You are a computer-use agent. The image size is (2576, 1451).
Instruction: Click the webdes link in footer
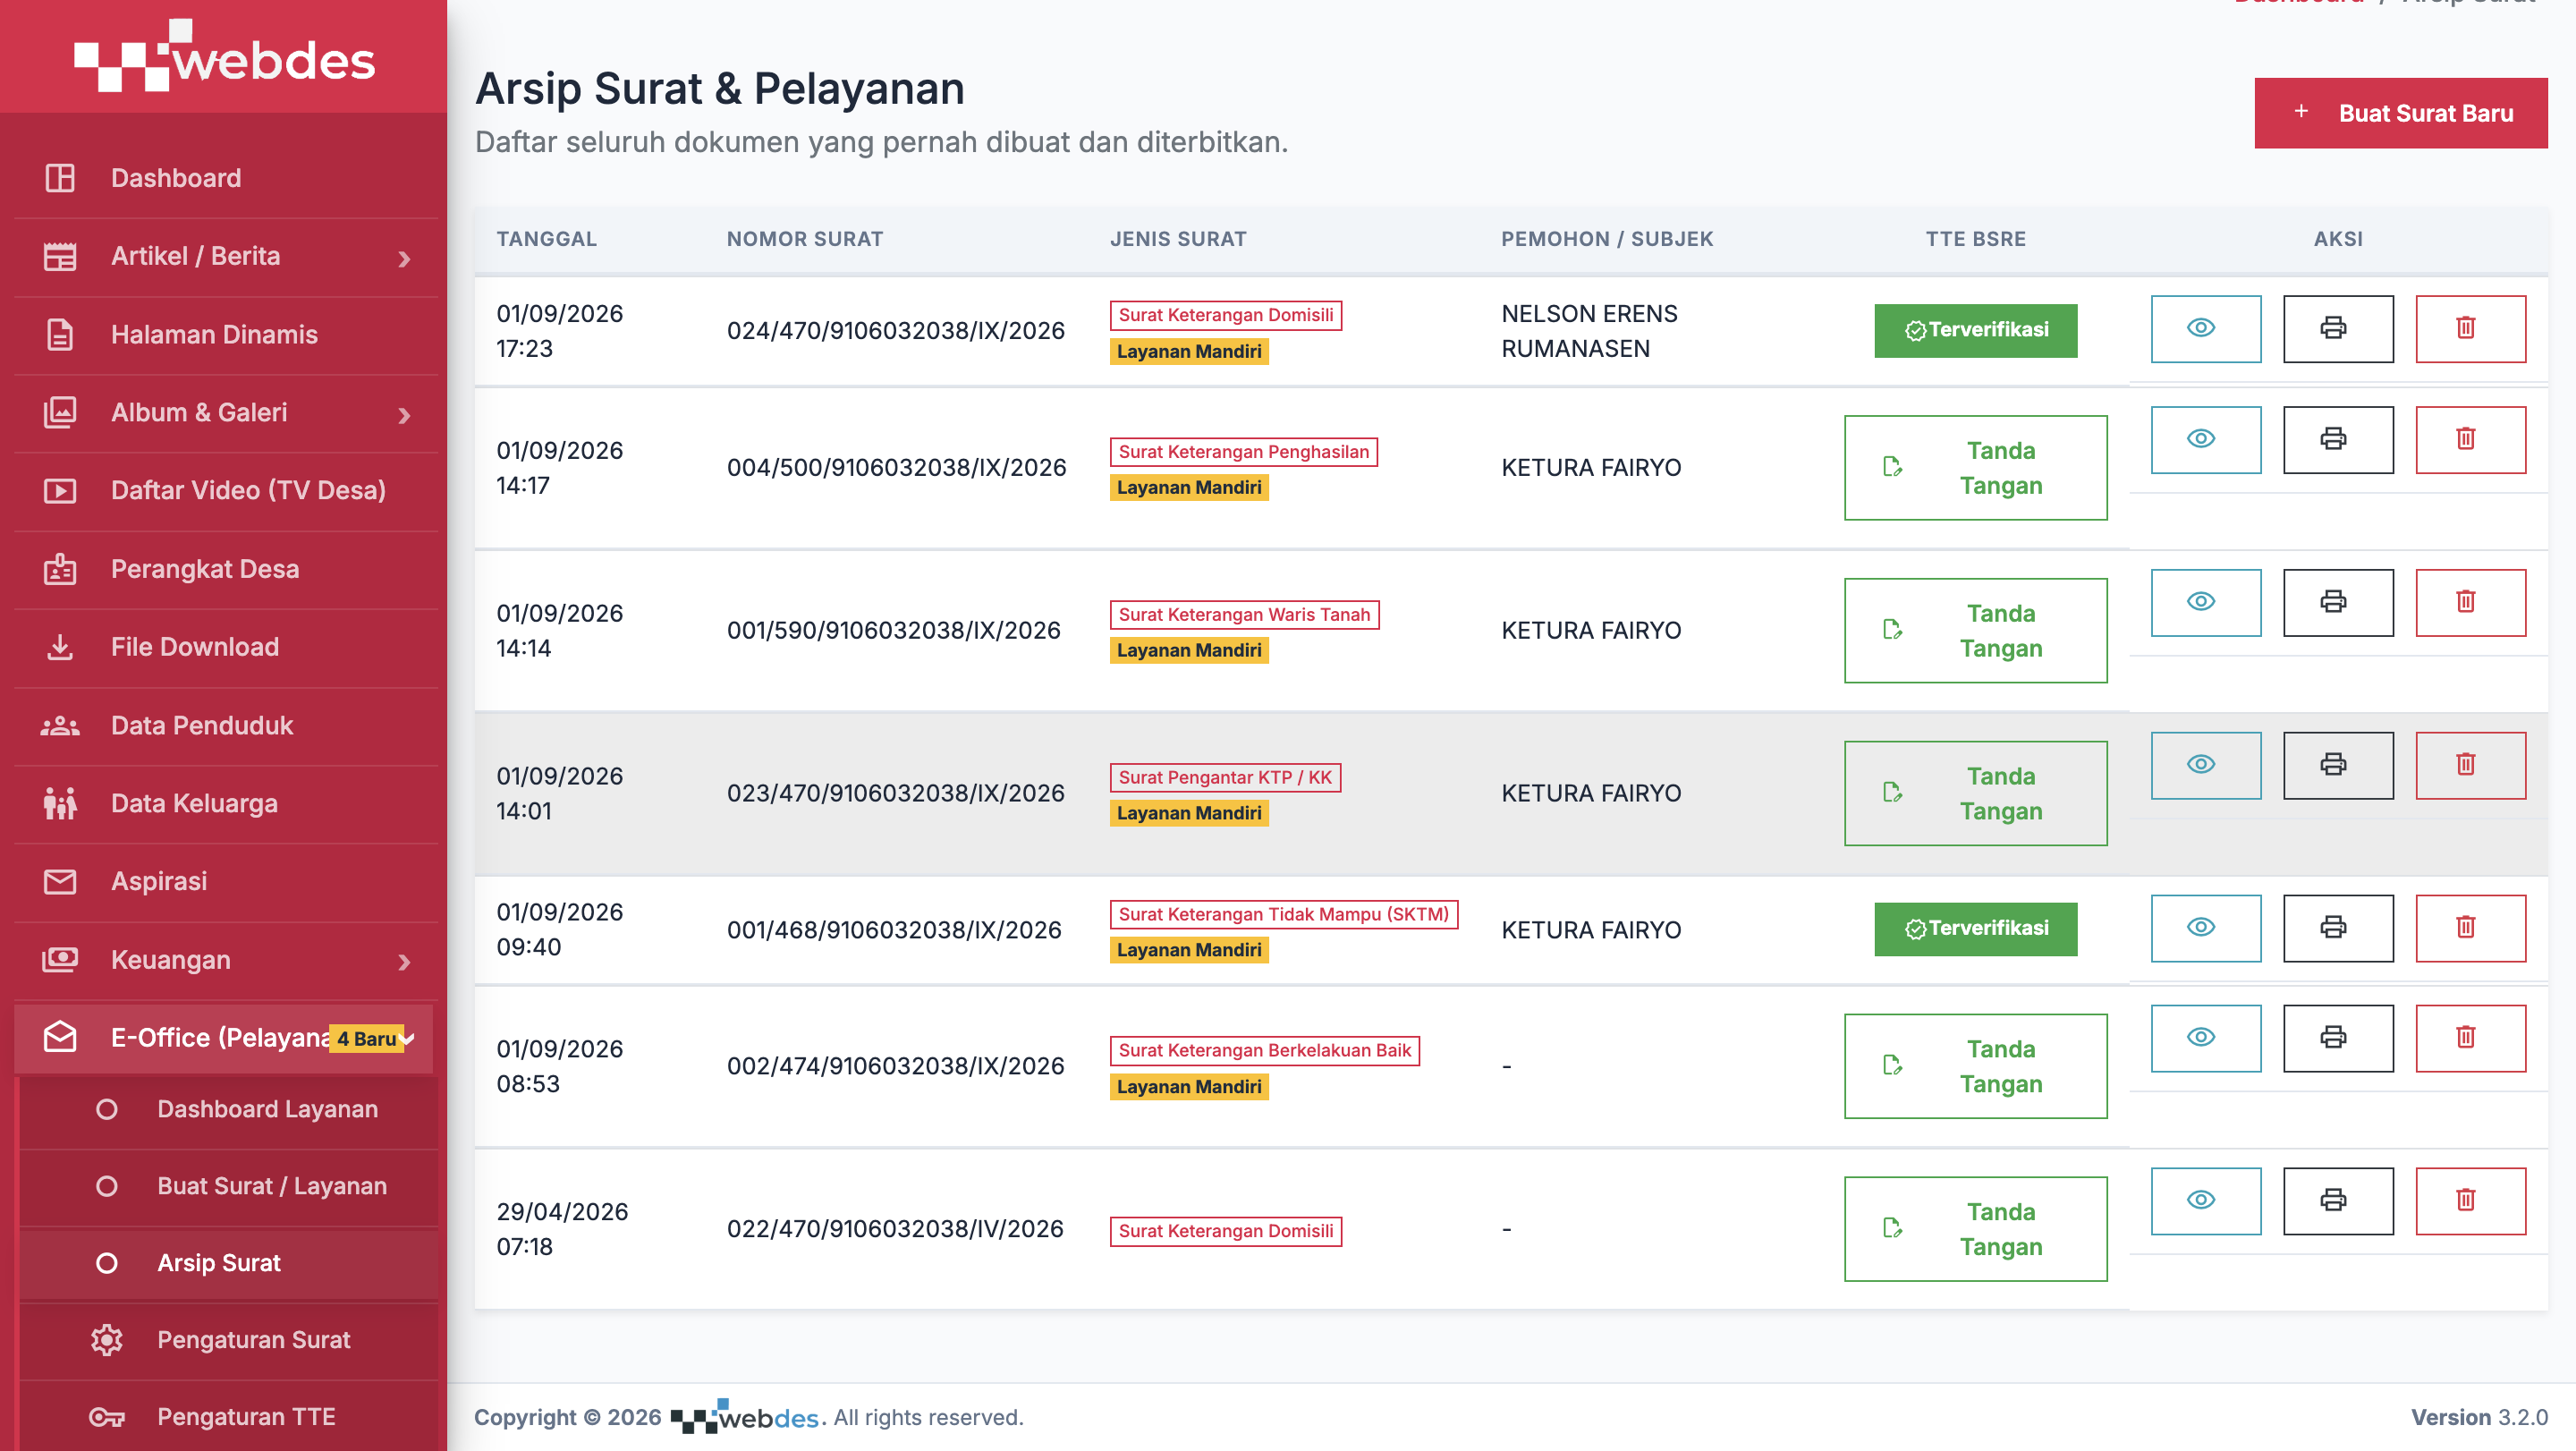tap(746, 1417)
